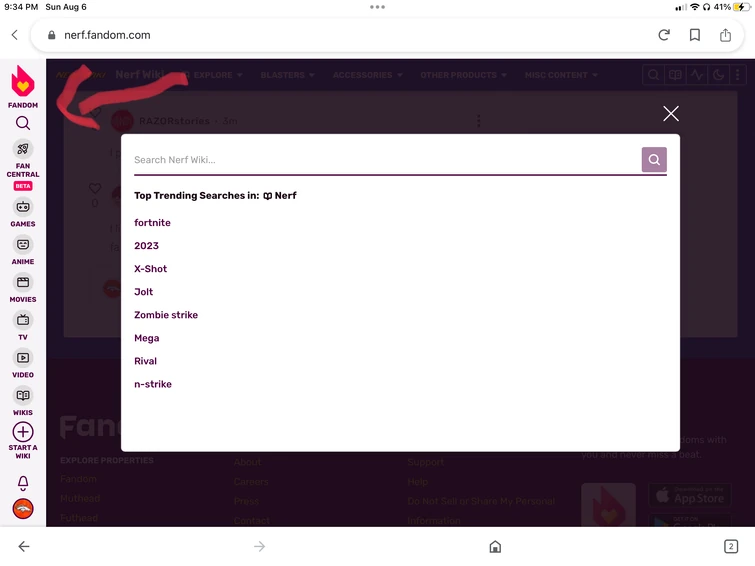Click the sidebar search magnifier icon
This screenshot has width=755, height=566.
23,123
